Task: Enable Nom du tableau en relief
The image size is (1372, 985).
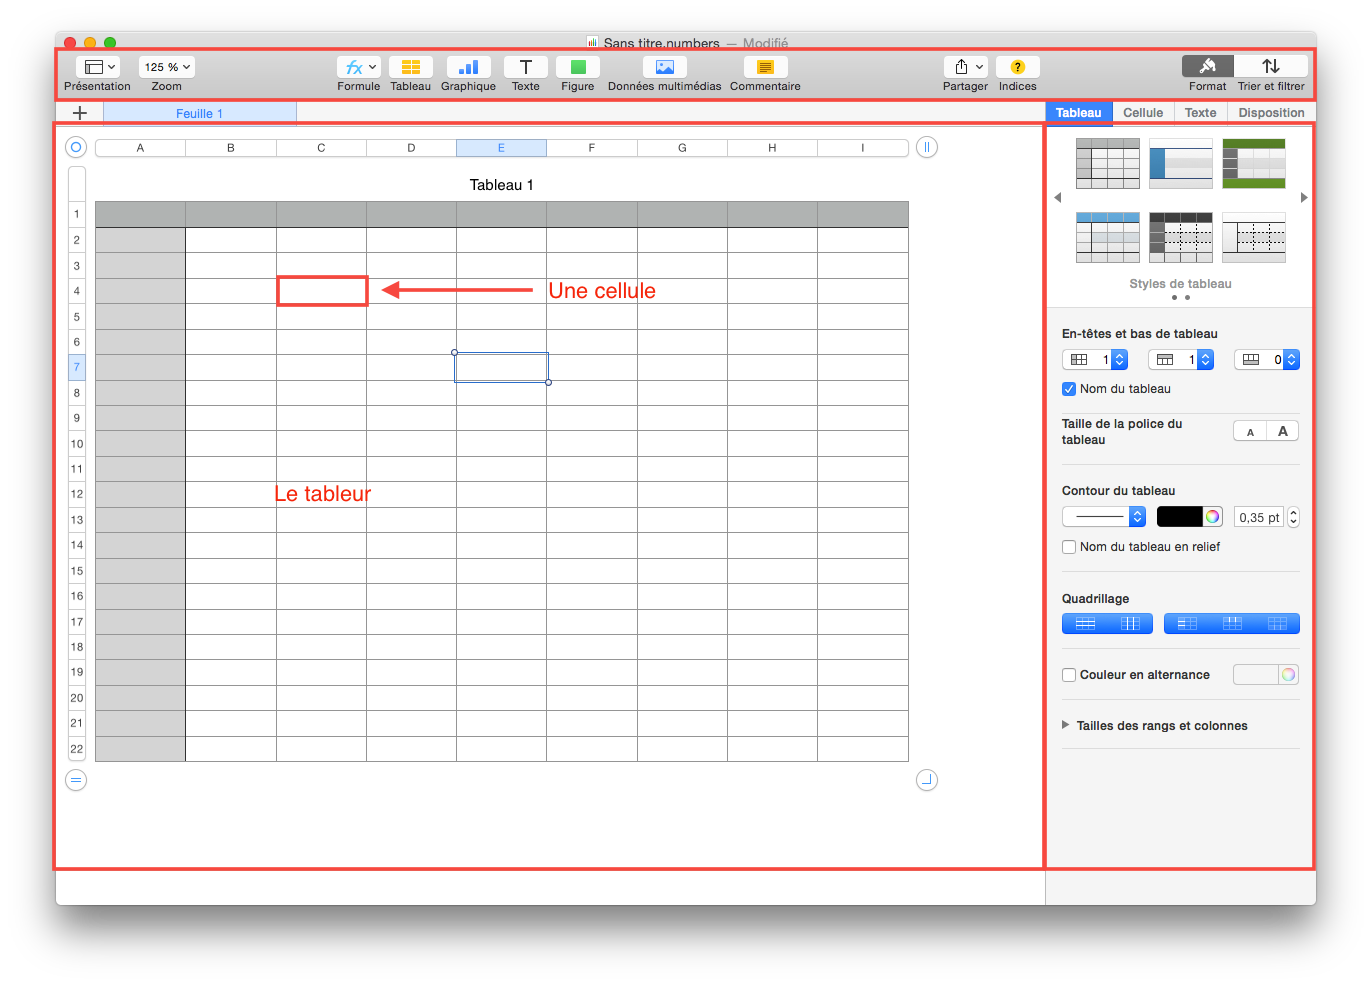Action: (x=1069, y=547)
